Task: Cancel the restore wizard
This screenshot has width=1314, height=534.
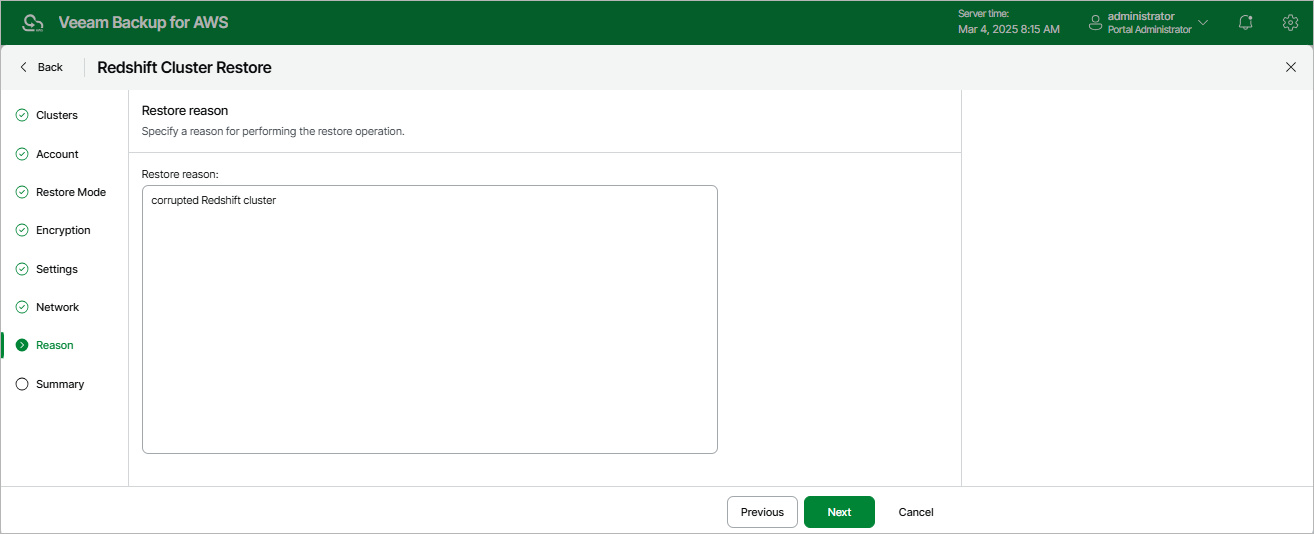Action: click(x=916, y=512)
